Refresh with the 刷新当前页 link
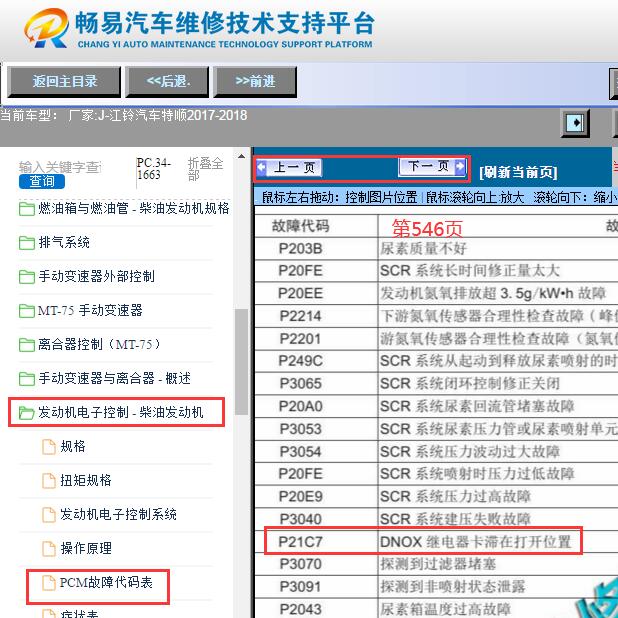 [518, 172]
